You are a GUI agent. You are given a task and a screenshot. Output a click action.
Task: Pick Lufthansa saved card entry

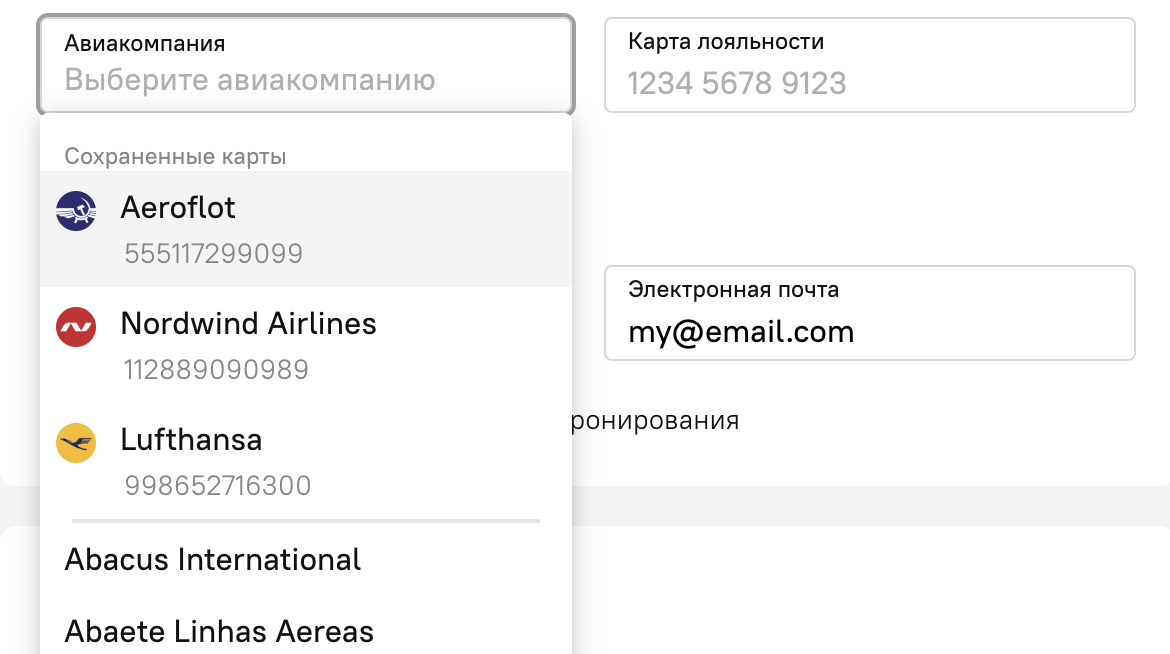[191, 440]
